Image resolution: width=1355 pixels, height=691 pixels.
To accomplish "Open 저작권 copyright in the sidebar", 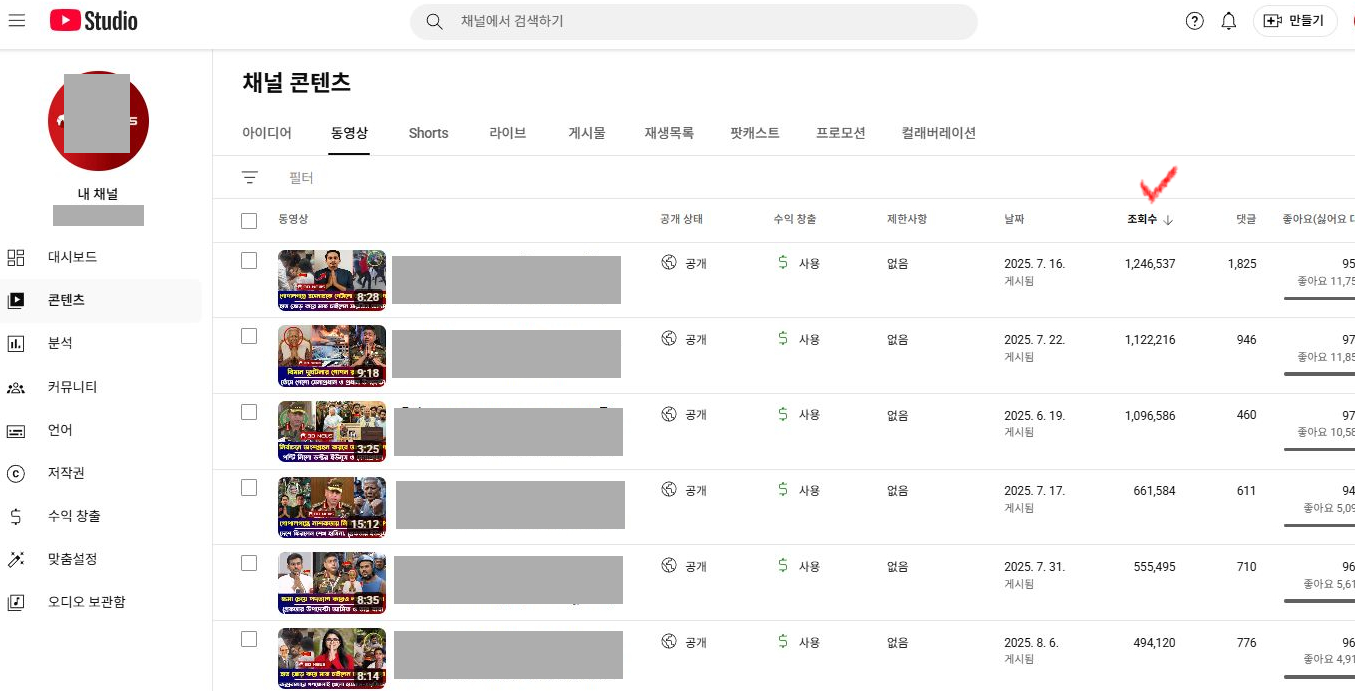I will (67, 473).
